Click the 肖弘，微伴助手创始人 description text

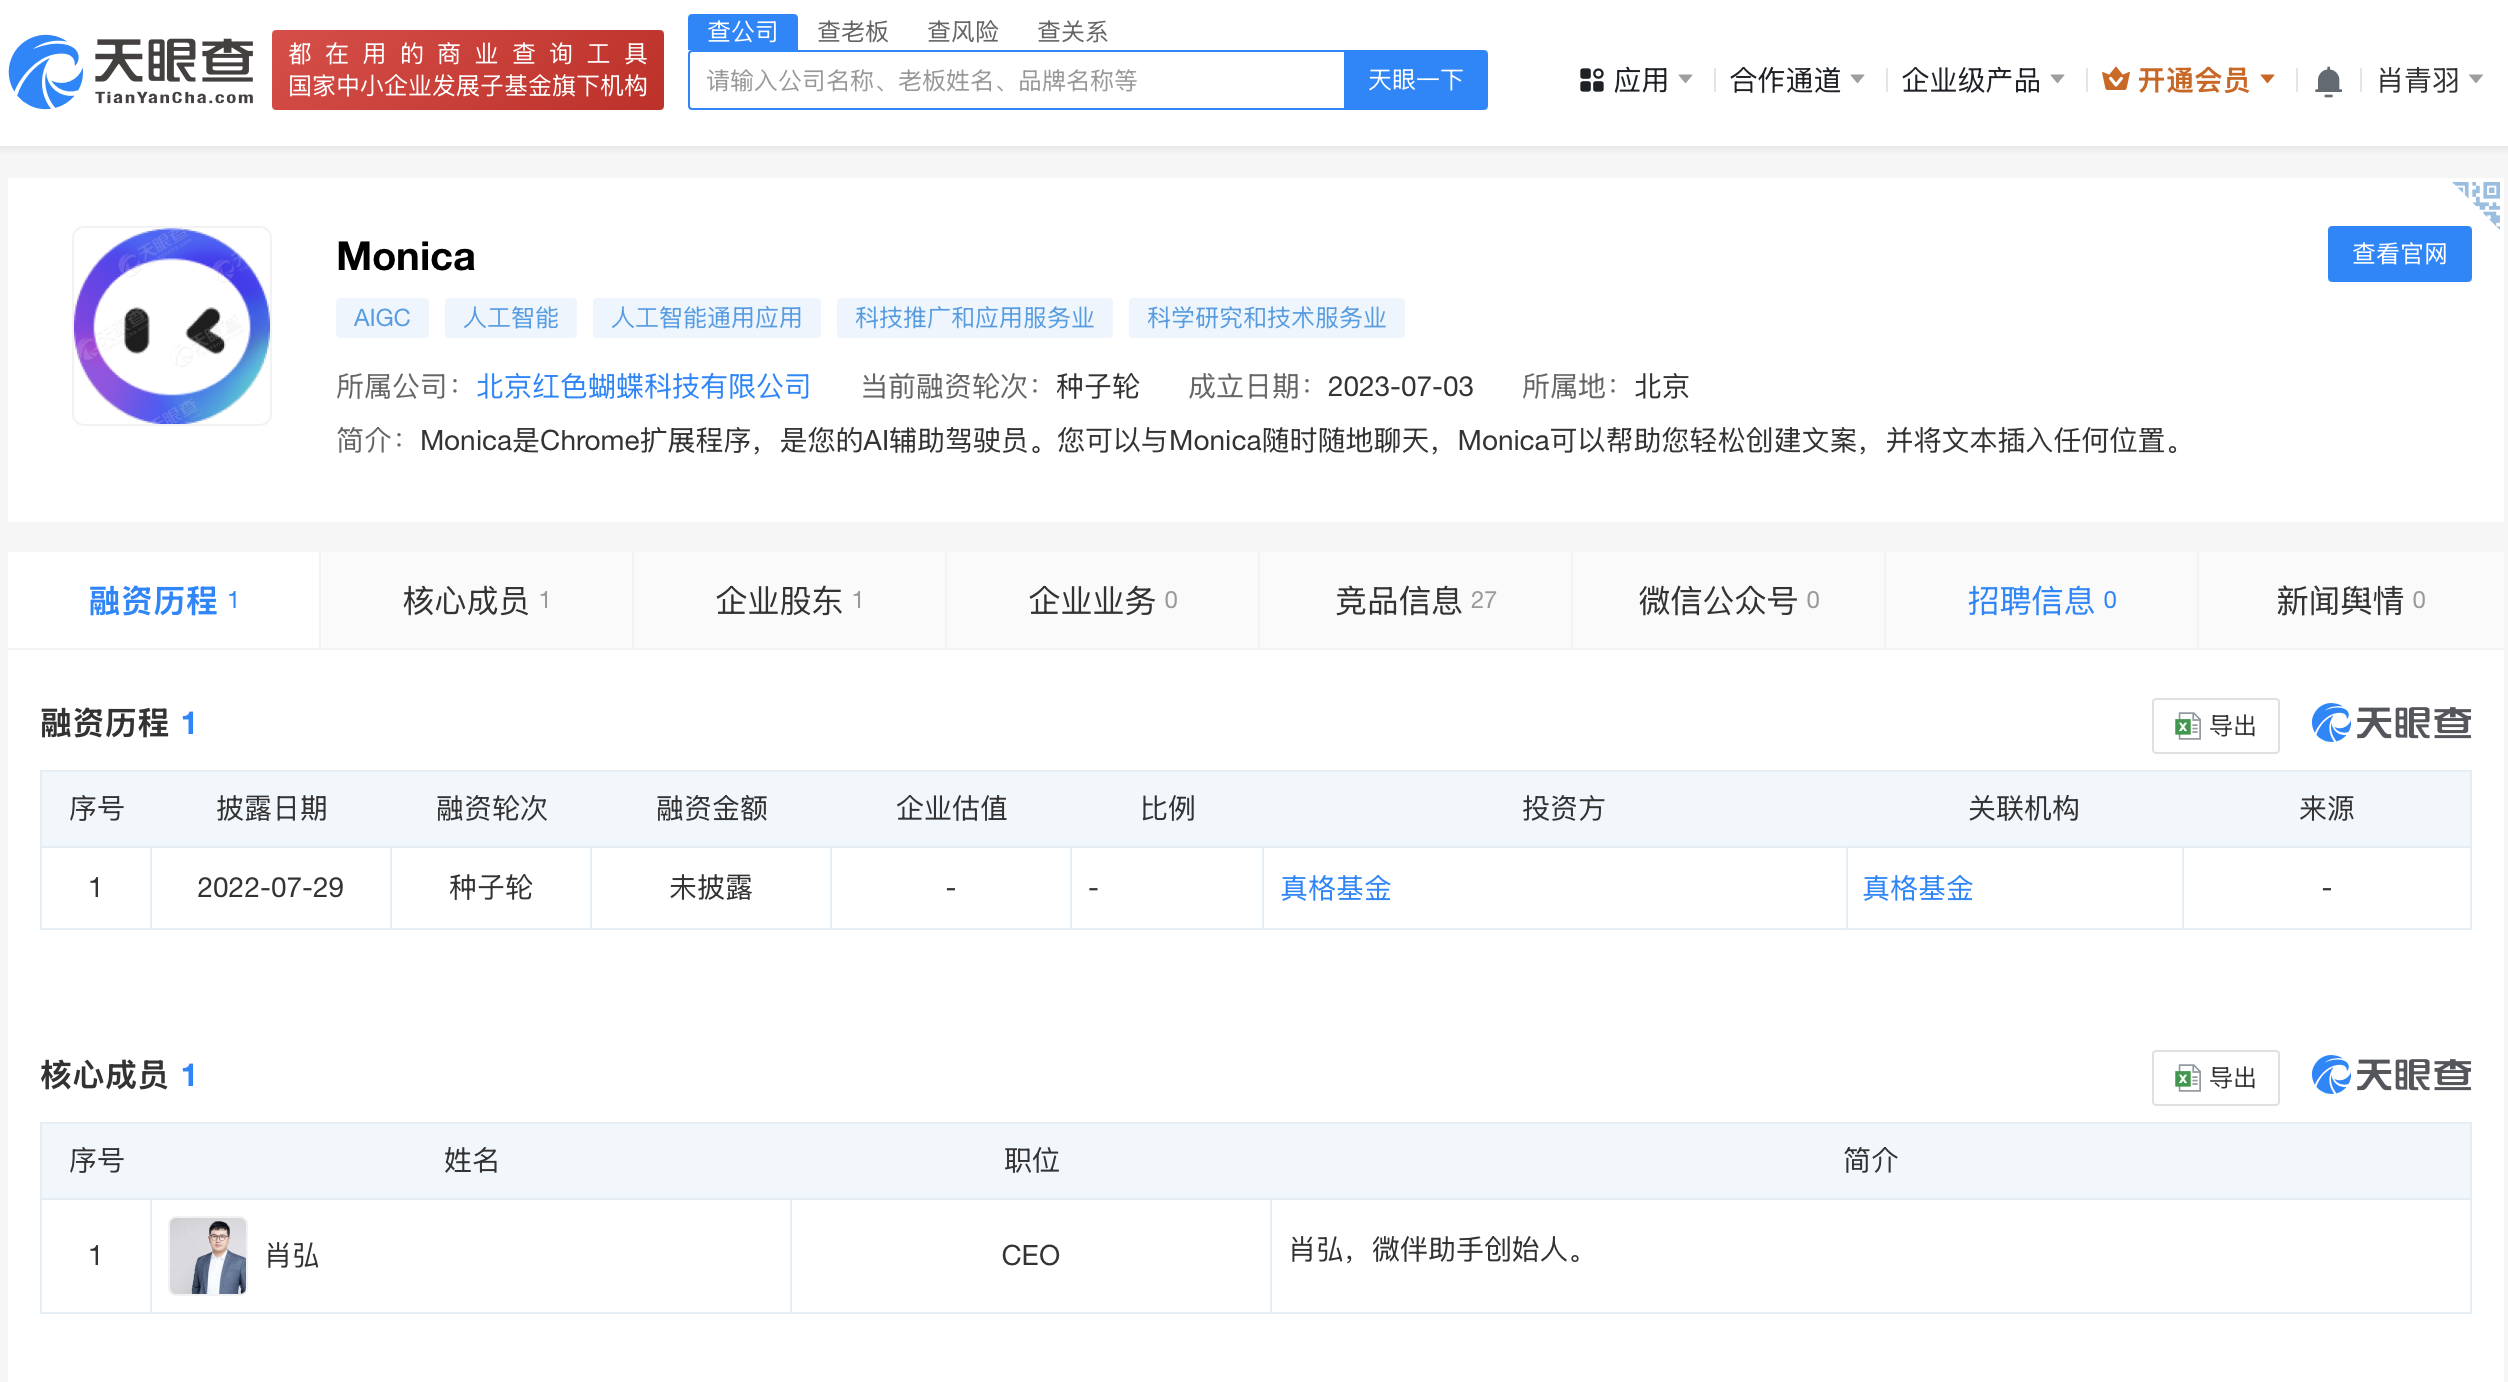(x=1438, y=1250)
